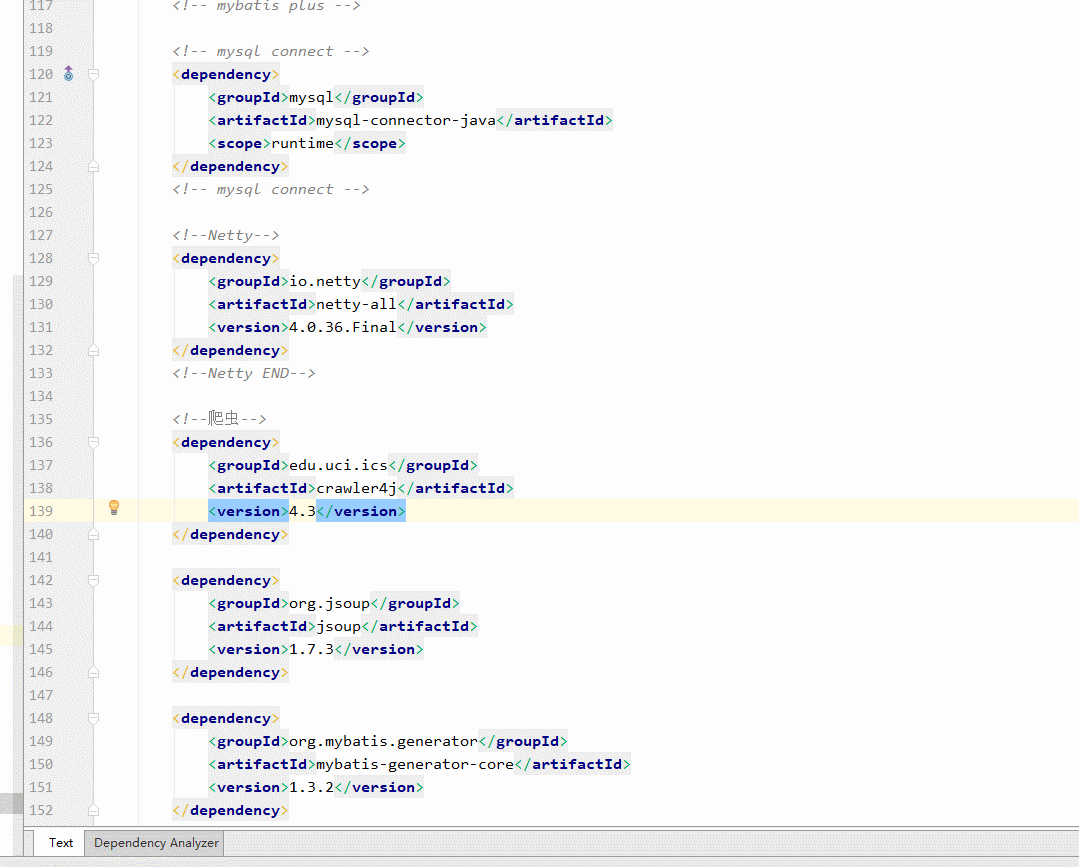The height and width of the screenshot is (867, 1079).
Task: Click the mysql connect comment on line 119
Action: coord(270,51)
